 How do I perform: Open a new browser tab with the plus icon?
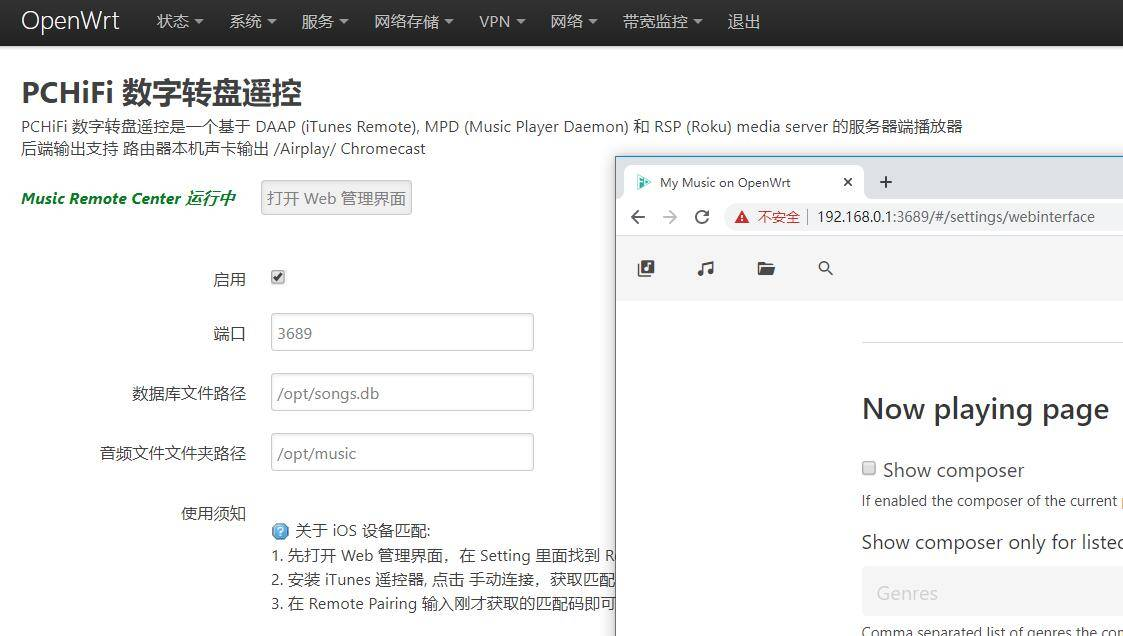coord(886,182)
